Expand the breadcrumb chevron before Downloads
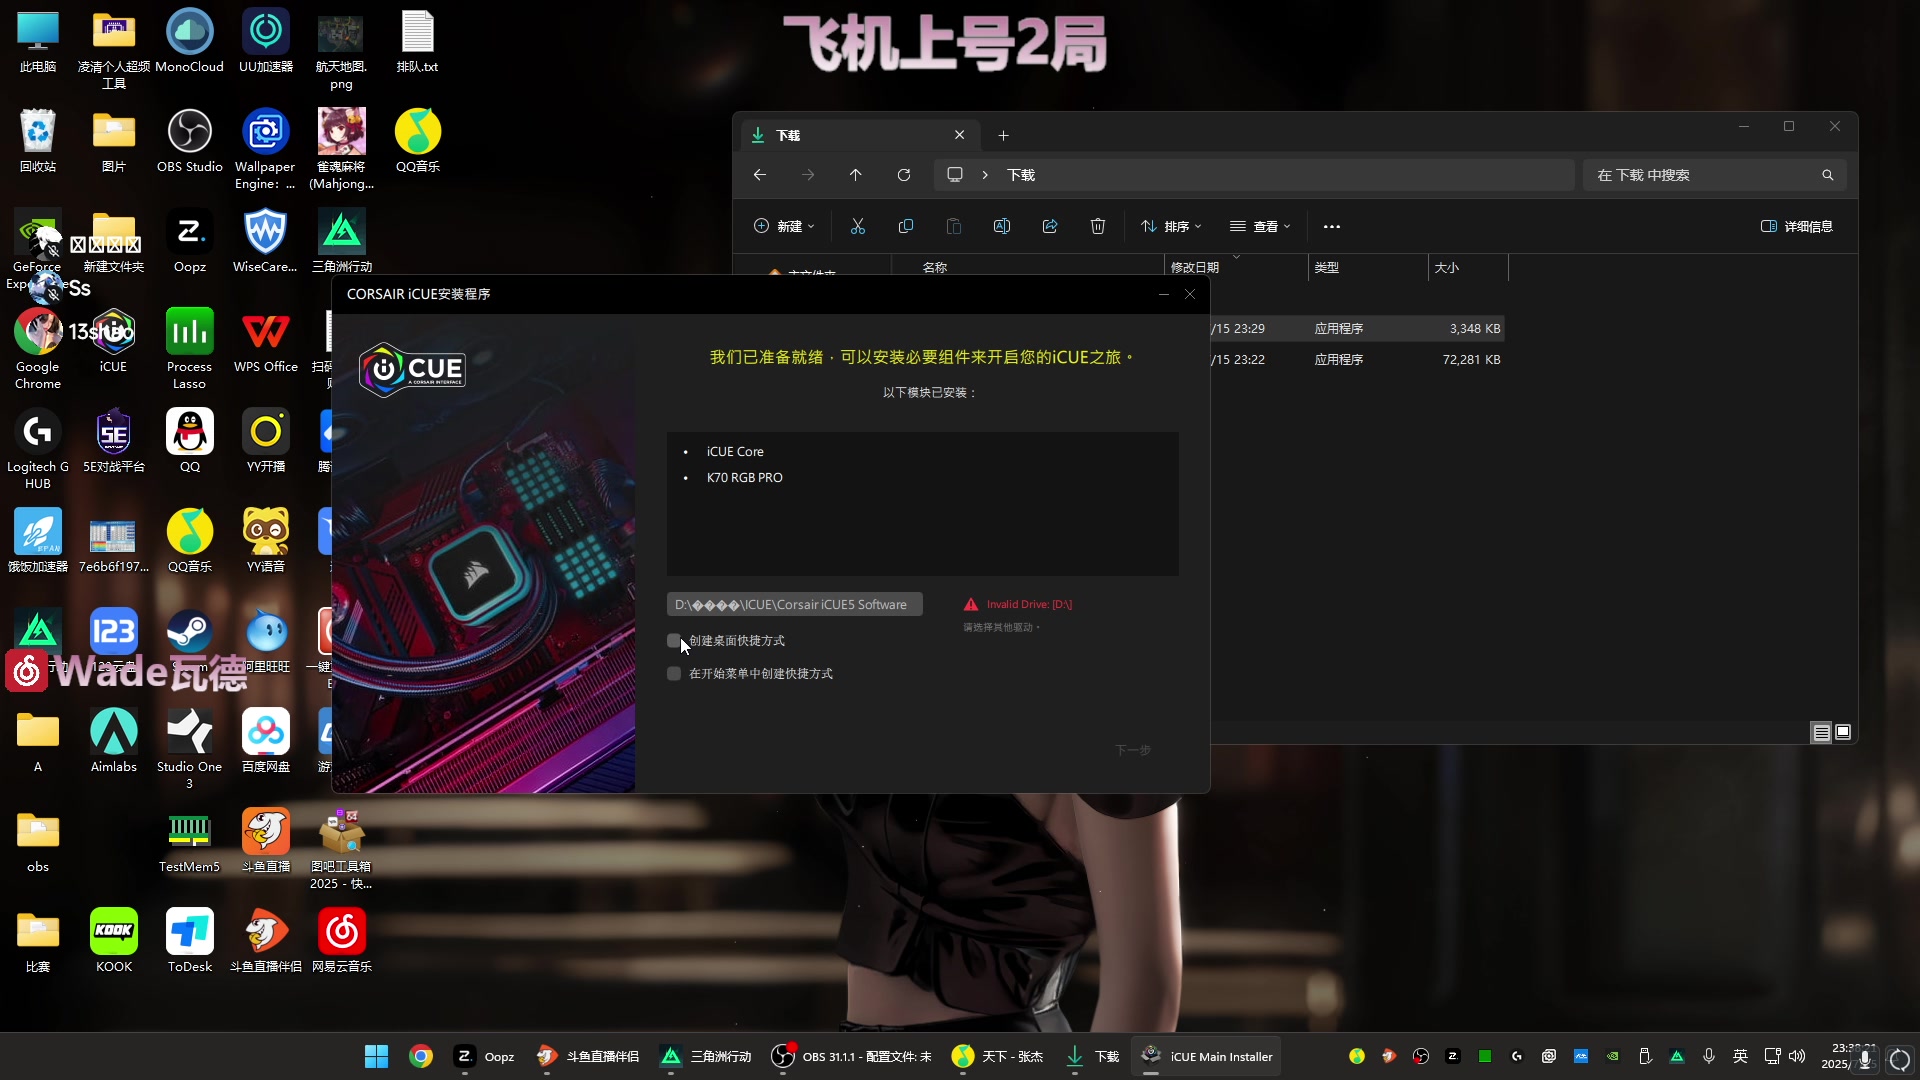 [985, 175]
